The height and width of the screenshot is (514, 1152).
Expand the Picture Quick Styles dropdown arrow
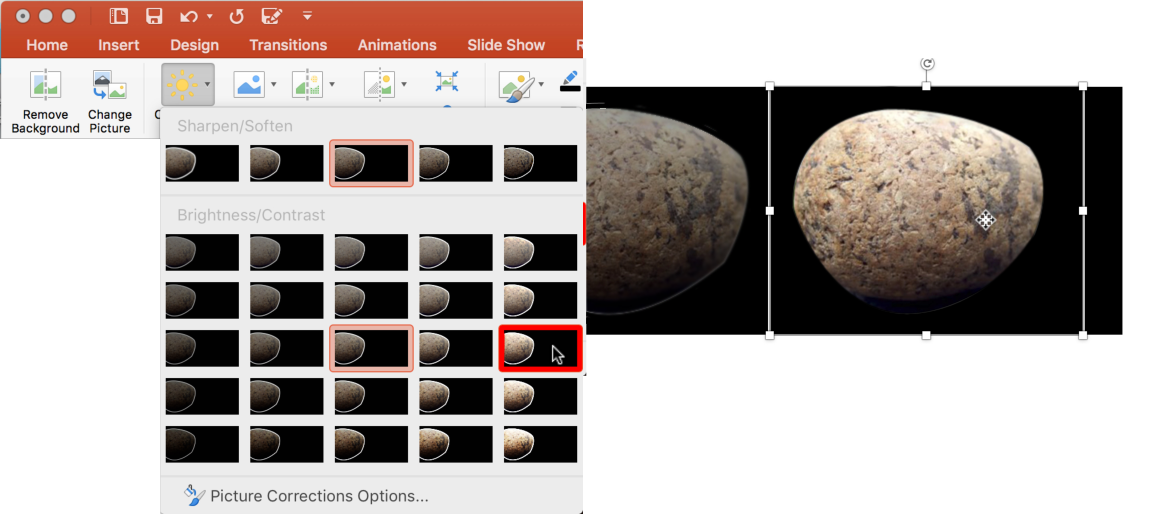tap(541, 84)
